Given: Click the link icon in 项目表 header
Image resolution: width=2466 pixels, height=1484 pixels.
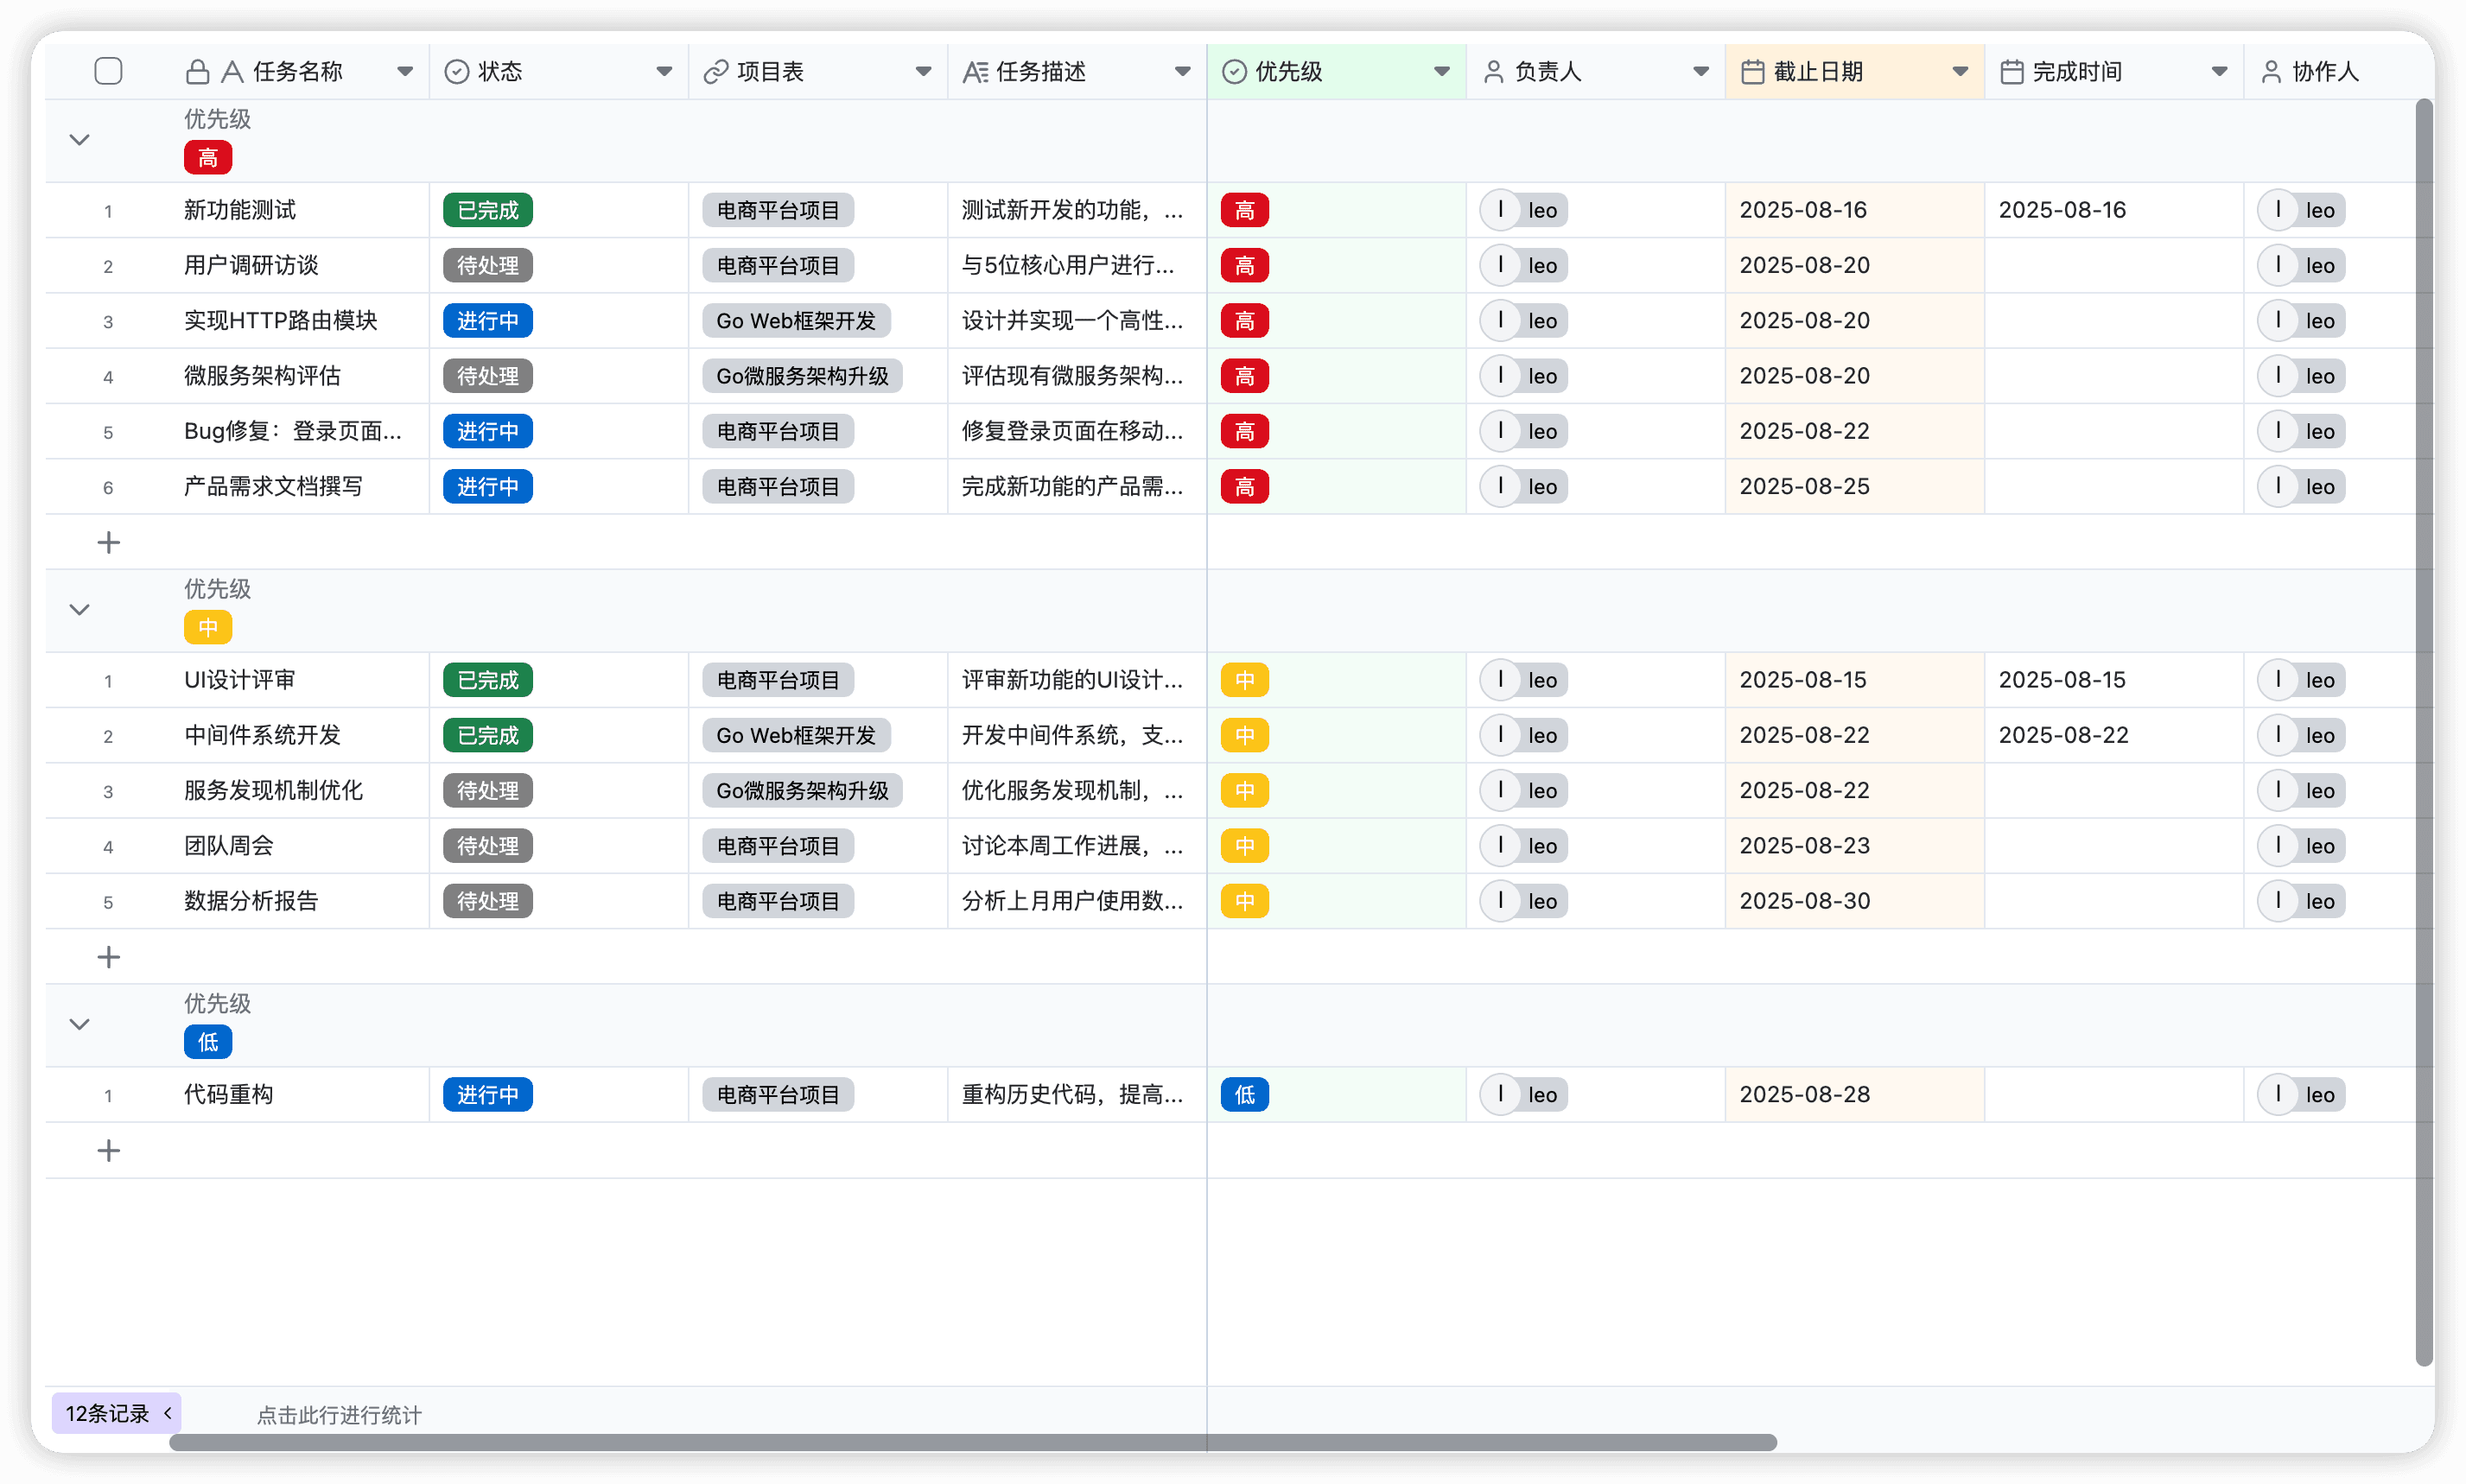Looking at the screenshot, I should click(x=715, y=71).
